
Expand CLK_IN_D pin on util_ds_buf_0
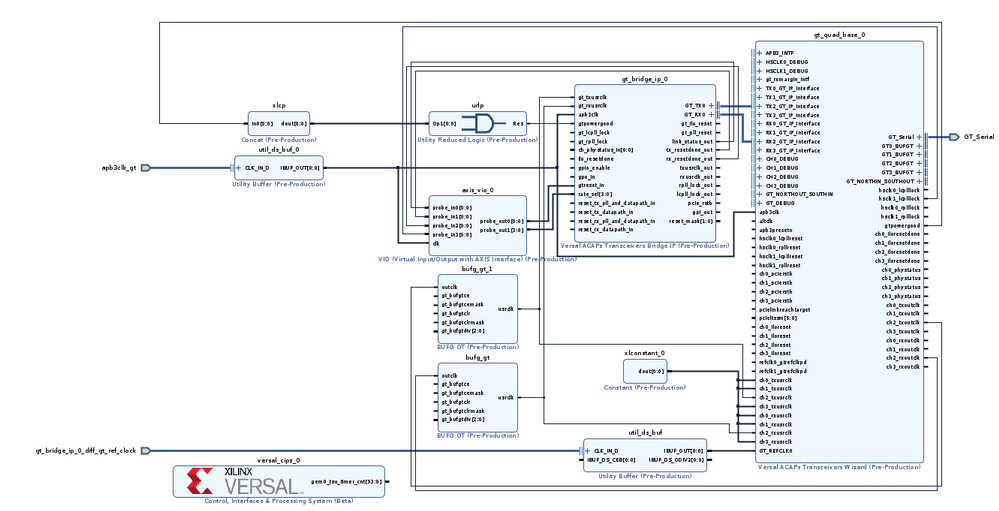(238, 167)
